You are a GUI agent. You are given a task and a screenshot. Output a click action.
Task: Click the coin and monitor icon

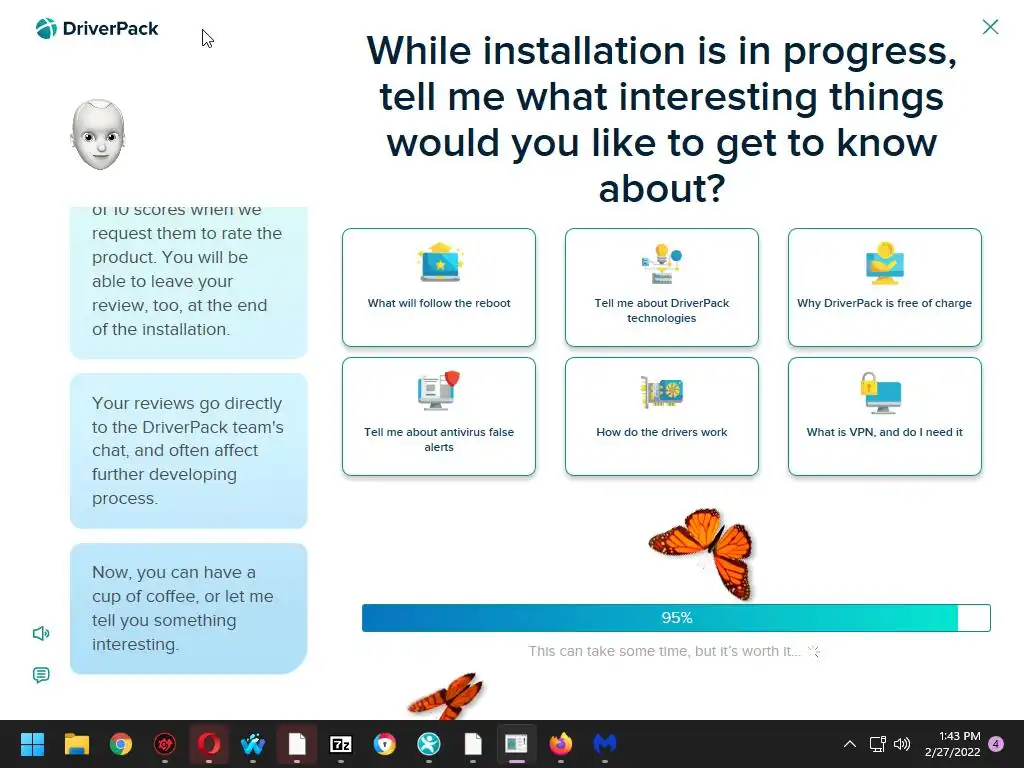885,263
